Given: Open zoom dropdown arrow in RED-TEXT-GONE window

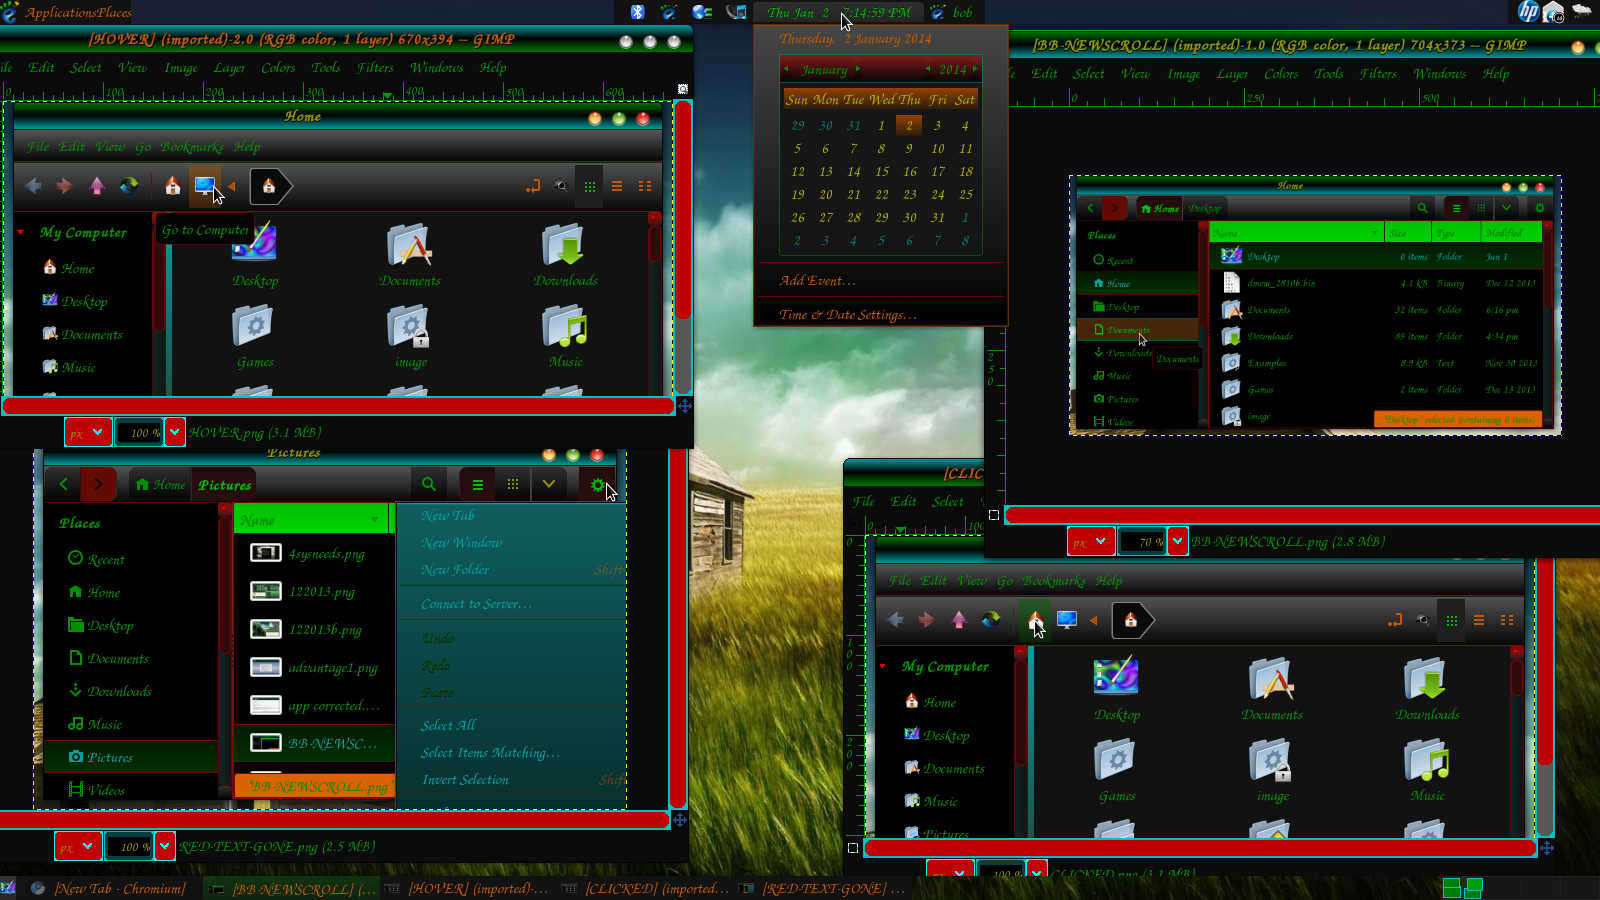Looking at the screenshot, I should tap(165, 846).
